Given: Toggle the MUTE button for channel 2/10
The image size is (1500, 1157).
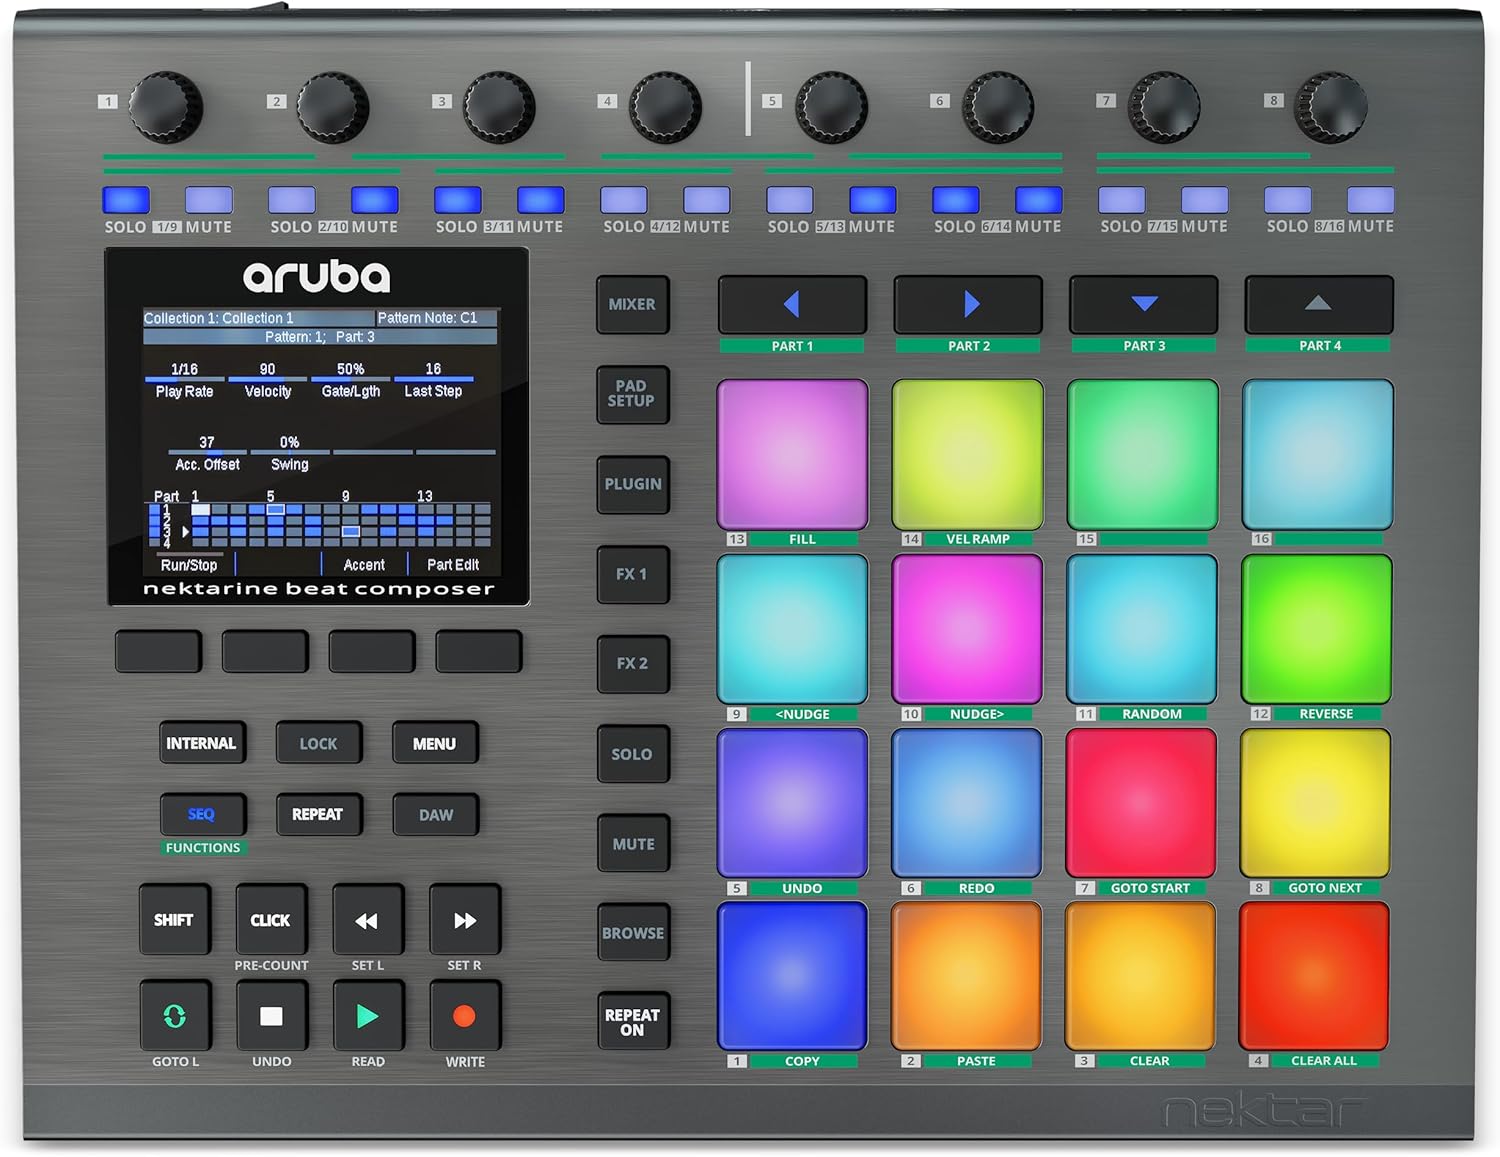Looking at the screenshot, I should tap(374, 200).
